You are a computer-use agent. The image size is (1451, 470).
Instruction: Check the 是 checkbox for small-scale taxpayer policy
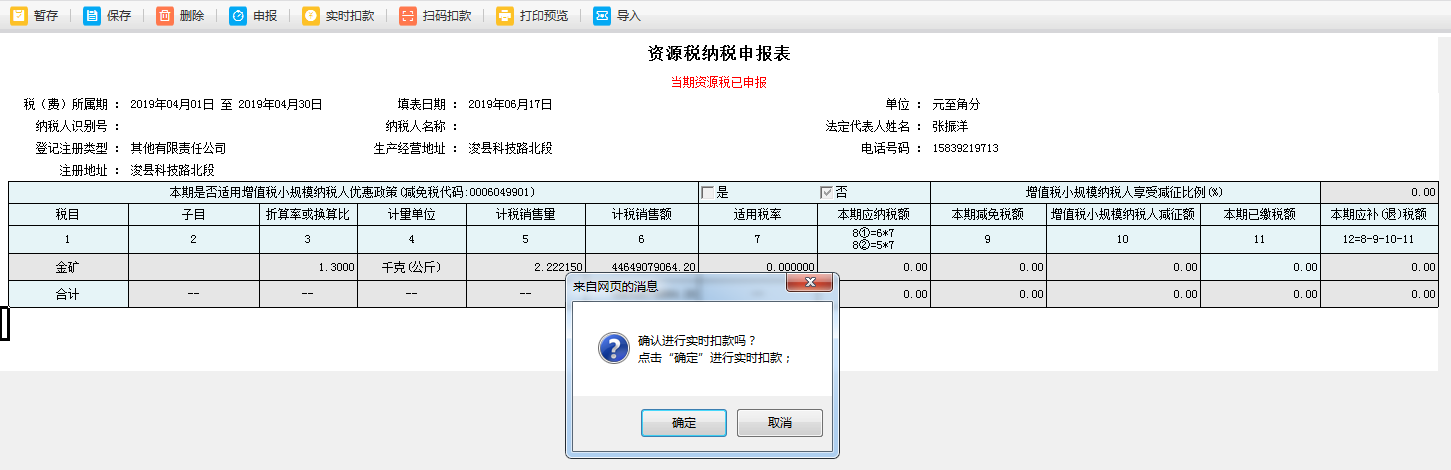click(x=708, y=192)
